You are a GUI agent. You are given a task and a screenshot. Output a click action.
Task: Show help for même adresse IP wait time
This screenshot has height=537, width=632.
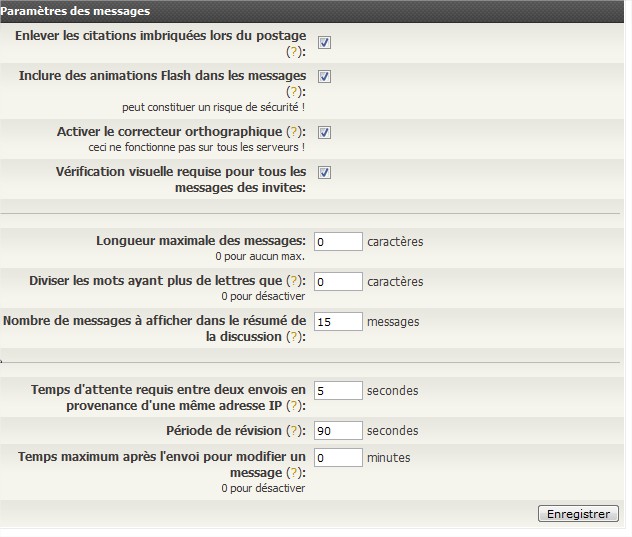coord(294,406)
